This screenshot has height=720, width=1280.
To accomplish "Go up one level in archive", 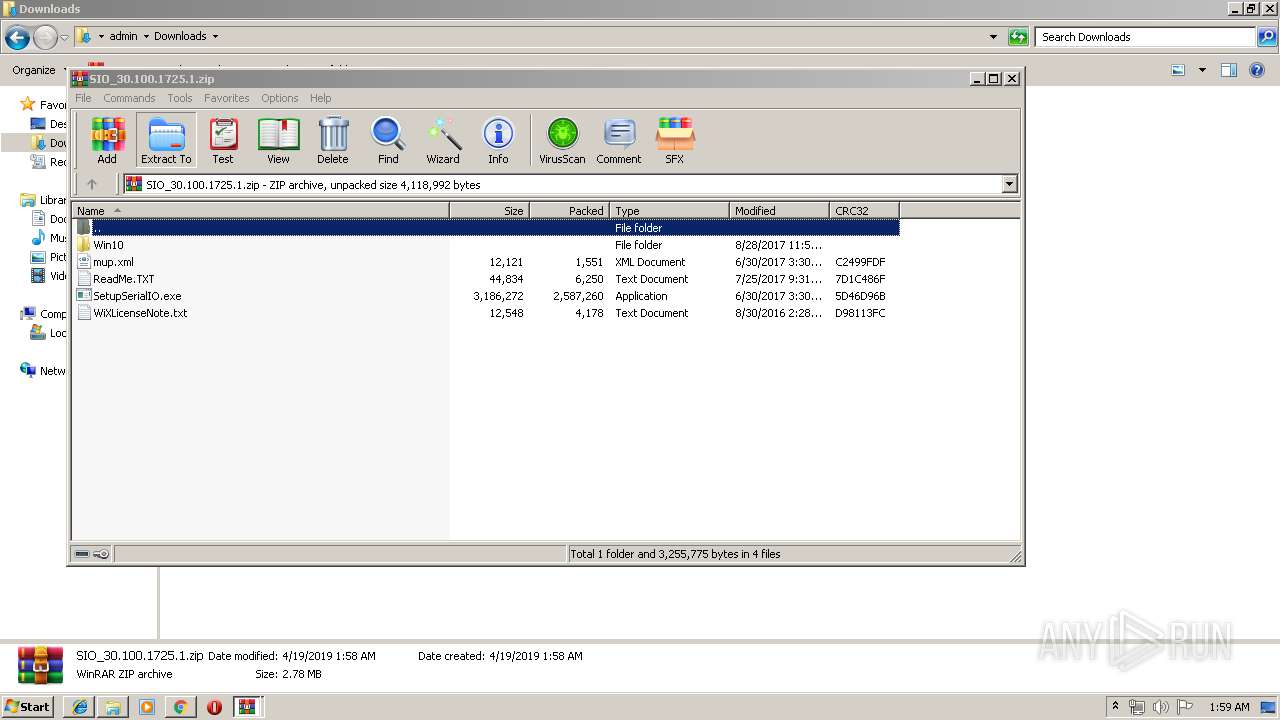I will (92, 184).
